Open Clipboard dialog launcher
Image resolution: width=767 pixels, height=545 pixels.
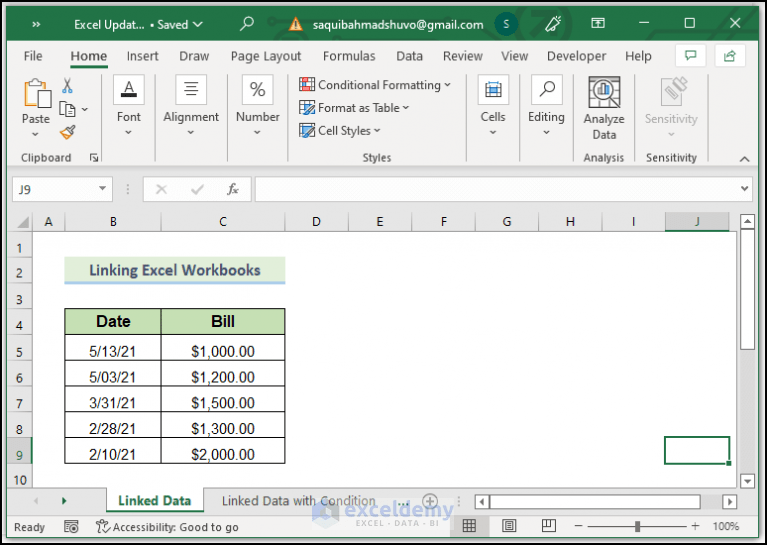coord(94,158)
